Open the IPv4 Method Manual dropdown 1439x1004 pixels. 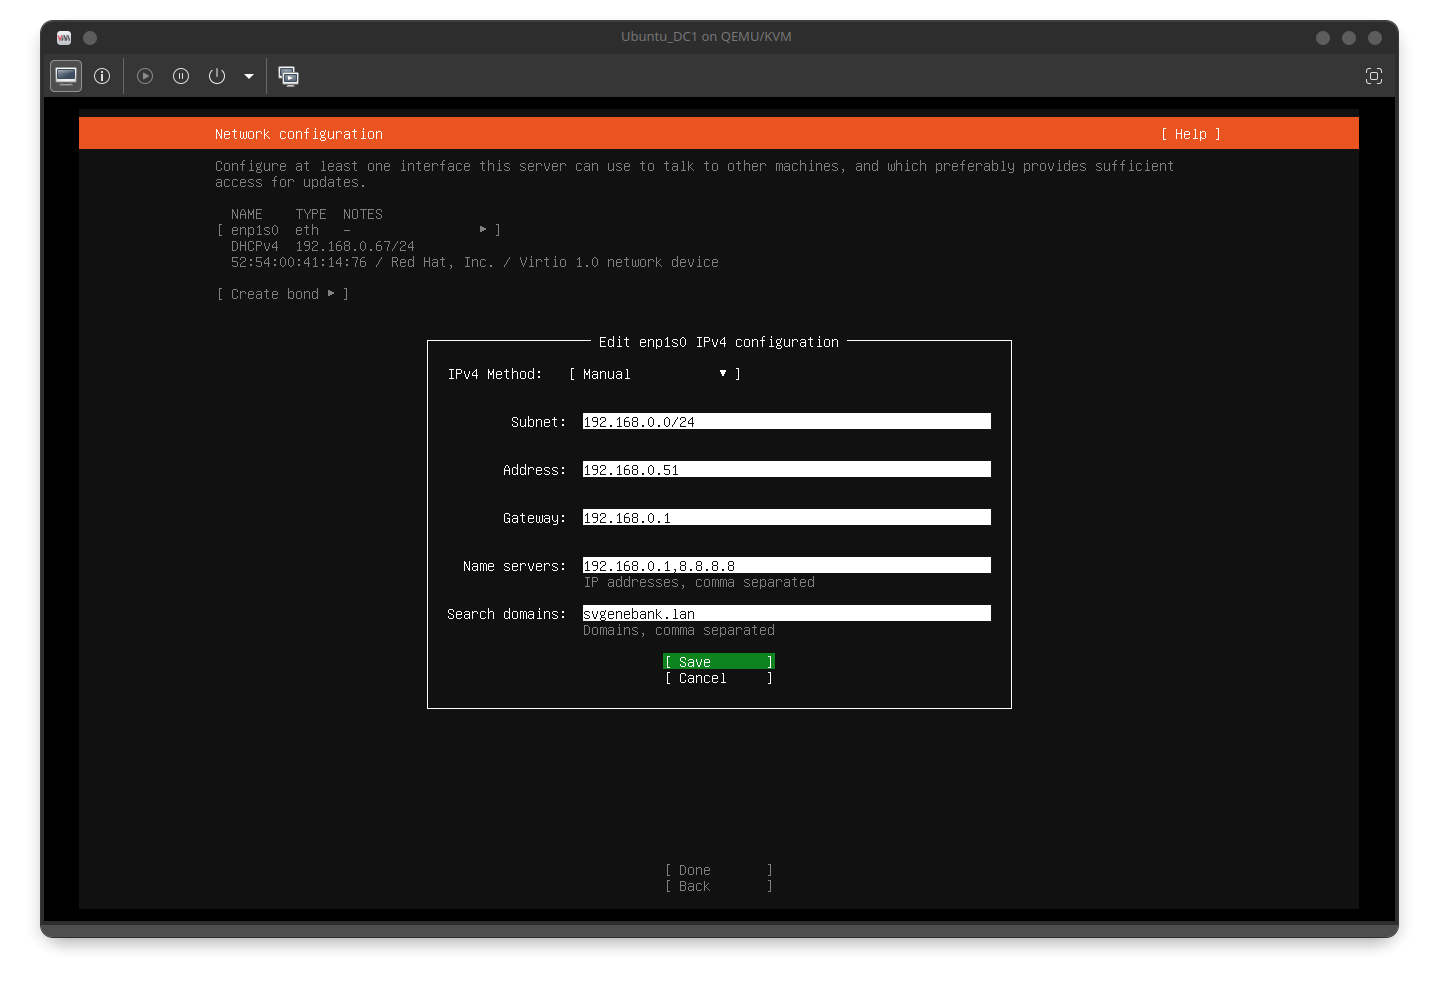[x=655, y=374]
